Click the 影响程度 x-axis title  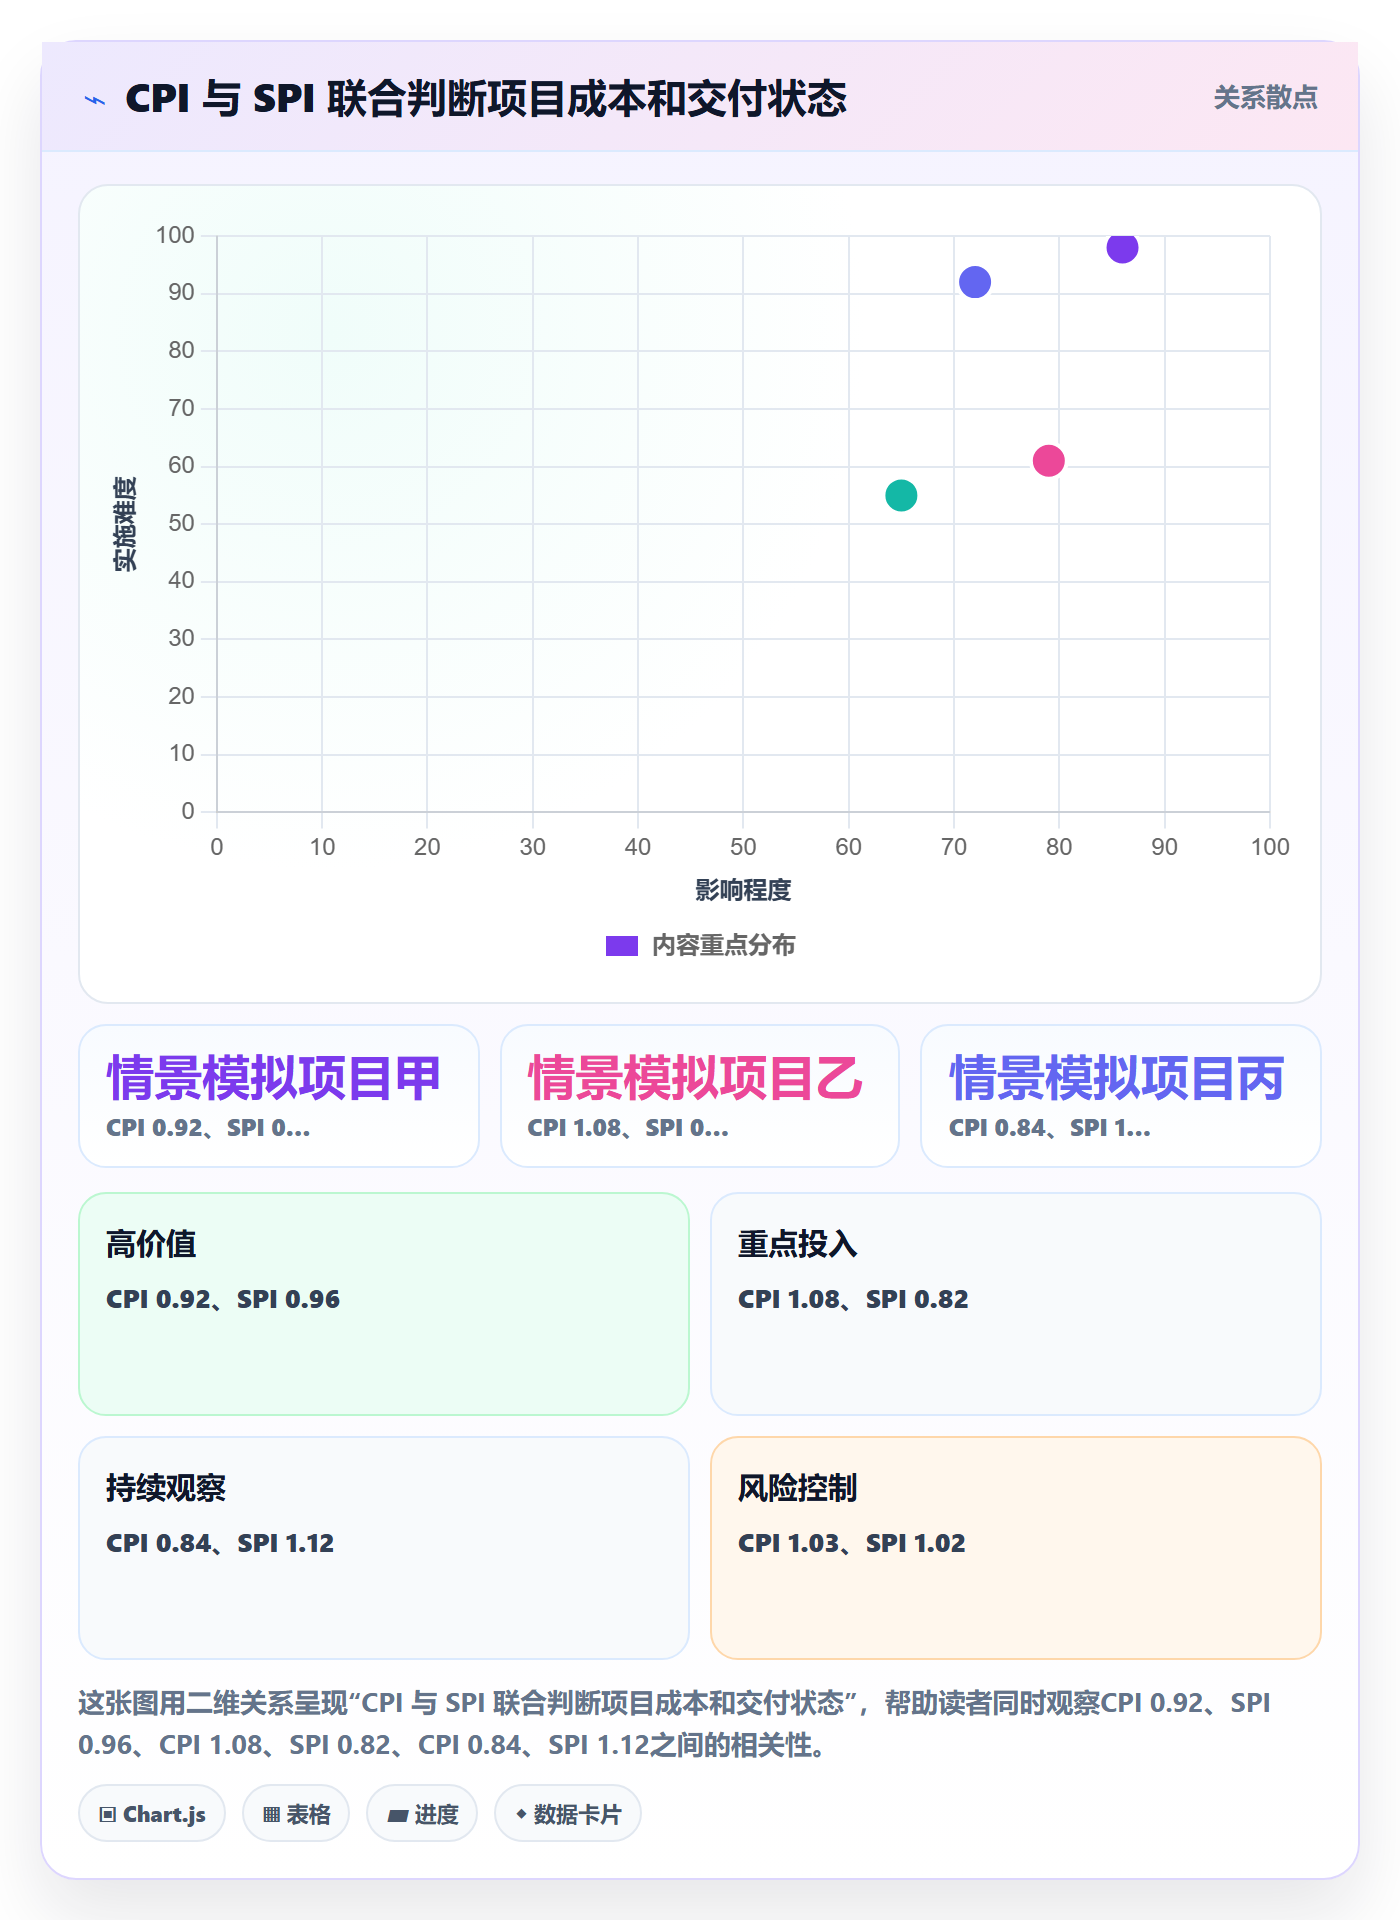(743, 890)
